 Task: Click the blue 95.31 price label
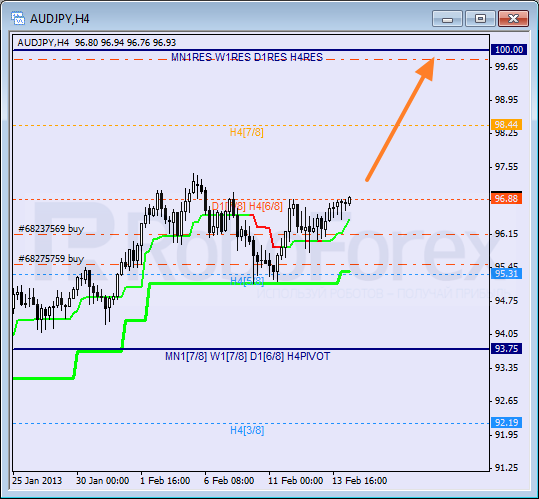pyautogui.click(x=506, y=274)
